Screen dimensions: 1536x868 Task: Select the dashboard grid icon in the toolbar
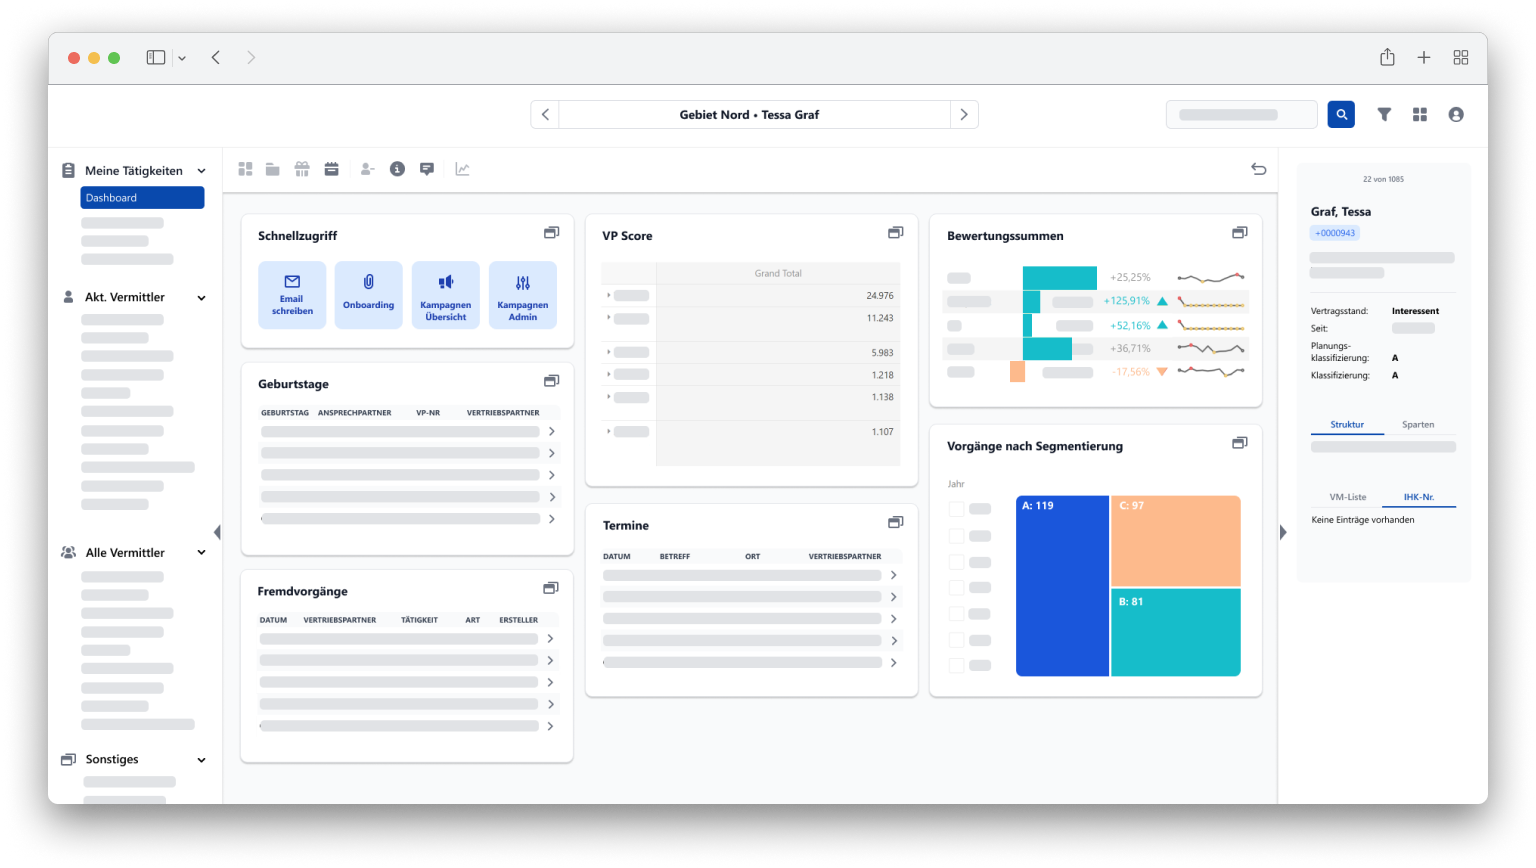(x=246, y=169)
